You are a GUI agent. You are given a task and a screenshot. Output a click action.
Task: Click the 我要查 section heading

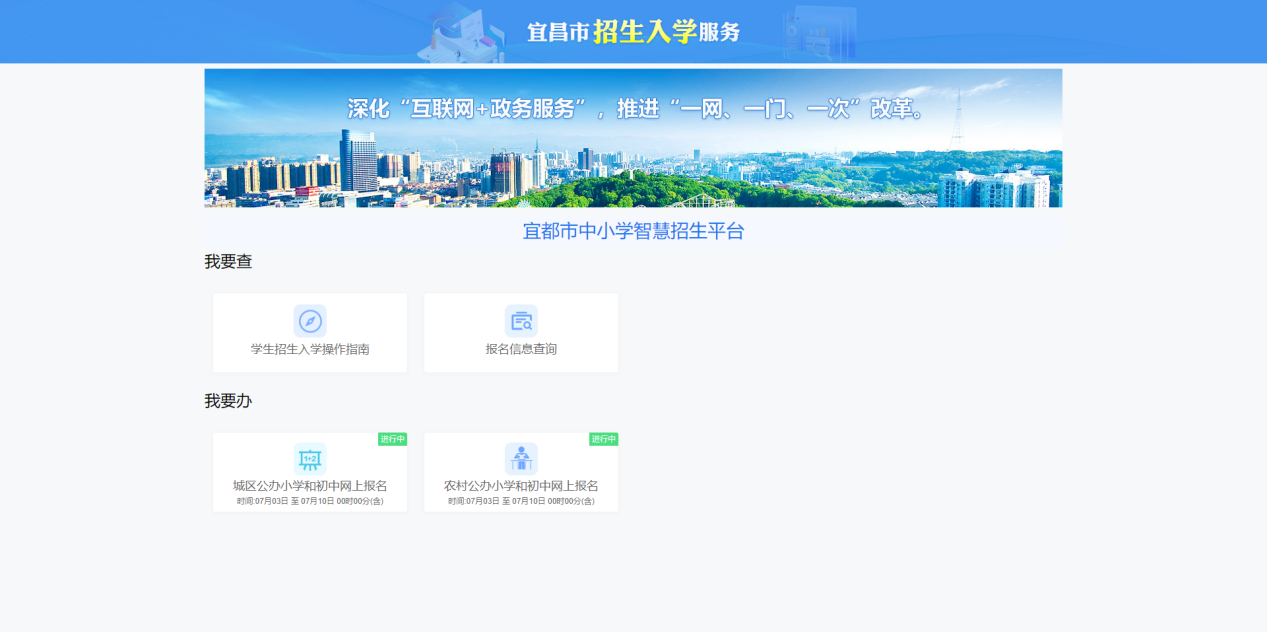pyautogui.click(x=228, y=262)
